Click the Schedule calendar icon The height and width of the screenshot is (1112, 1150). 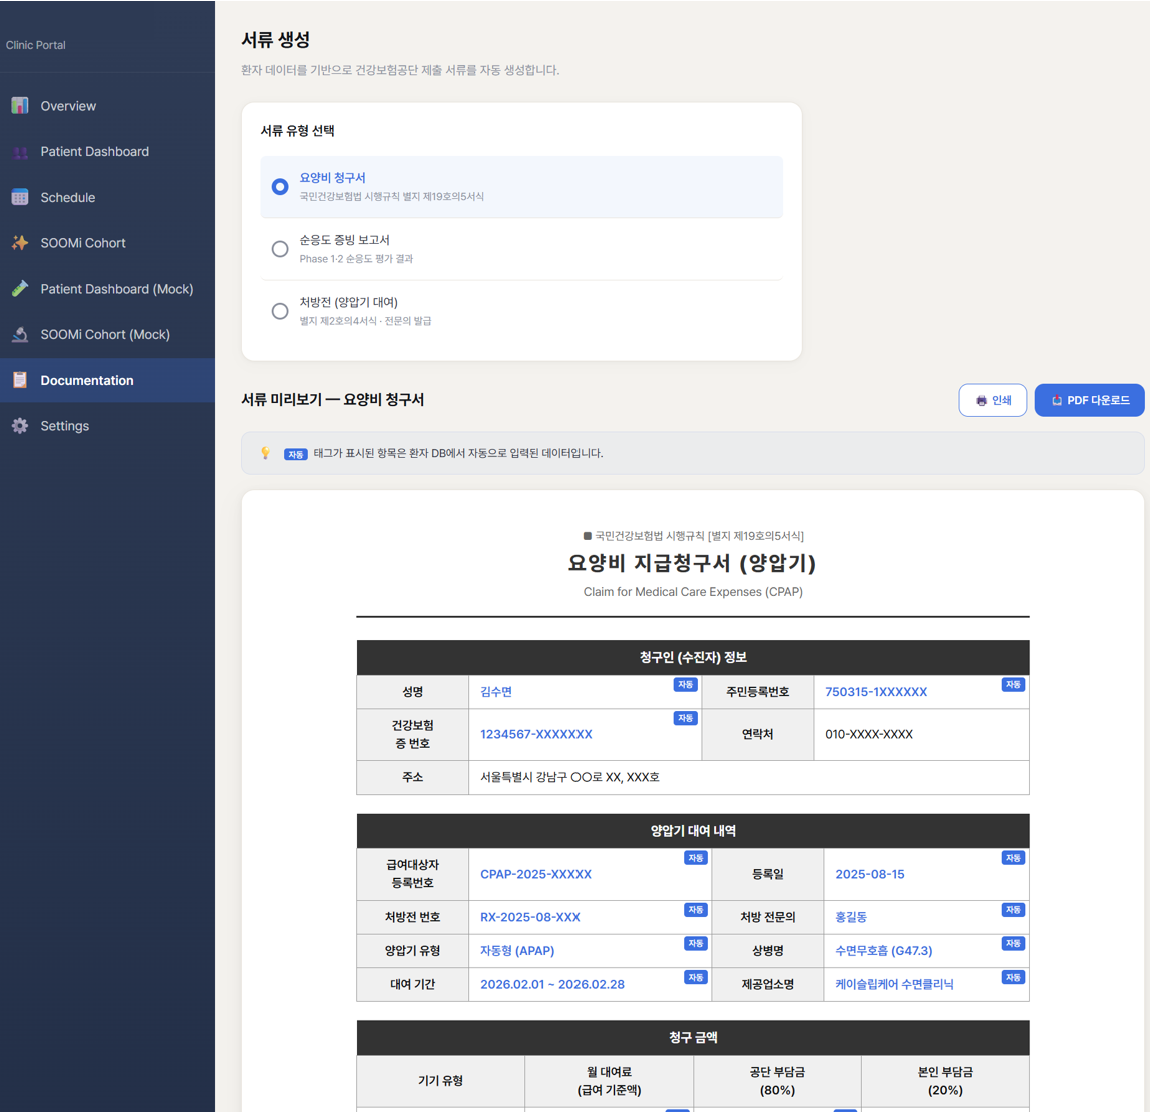(x=20, y=198)
